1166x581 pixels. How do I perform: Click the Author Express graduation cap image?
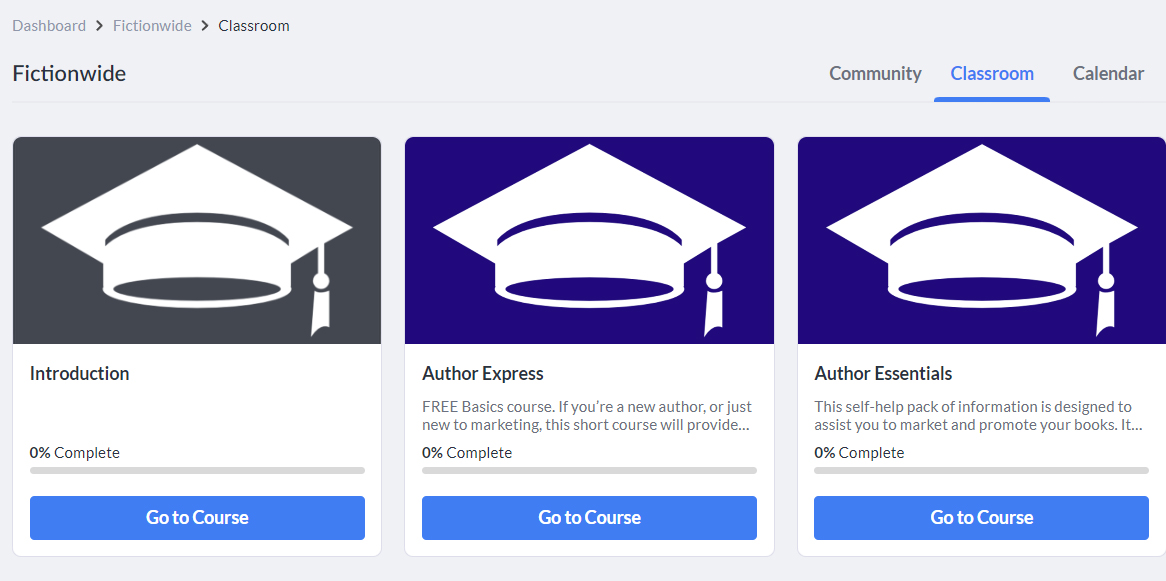tap(590, 240)
